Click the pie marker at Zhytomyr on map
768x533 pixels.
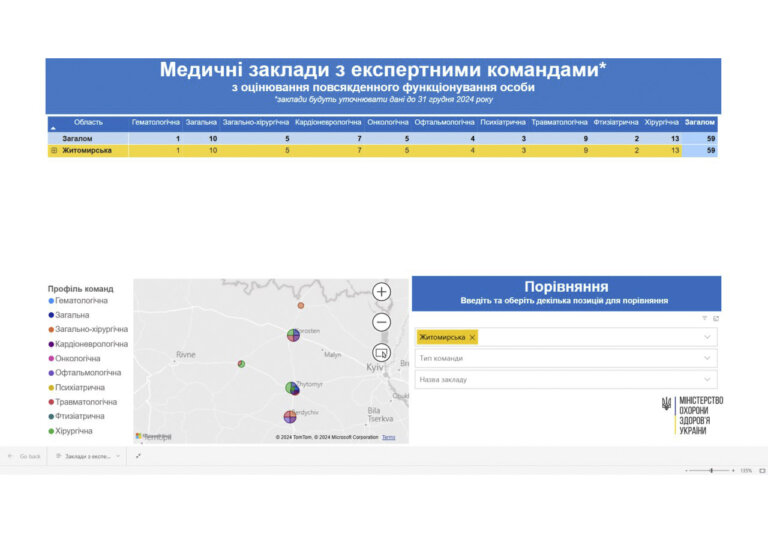click(292, 388)
